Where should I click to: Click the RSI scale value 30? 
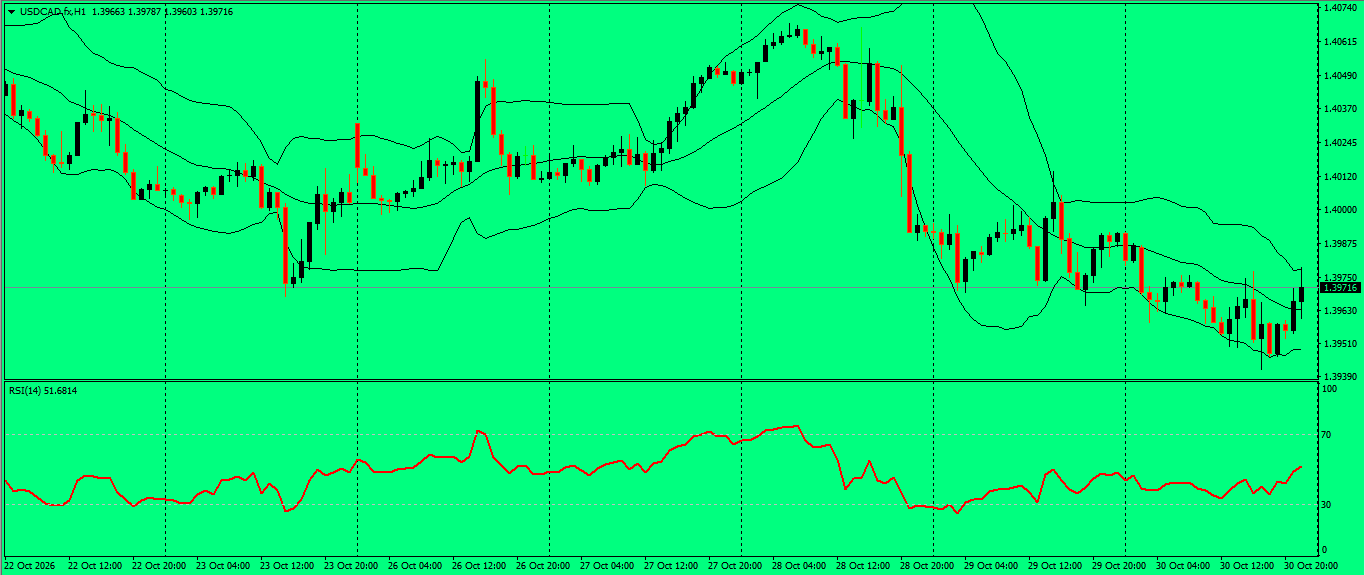click(1328, 504)
